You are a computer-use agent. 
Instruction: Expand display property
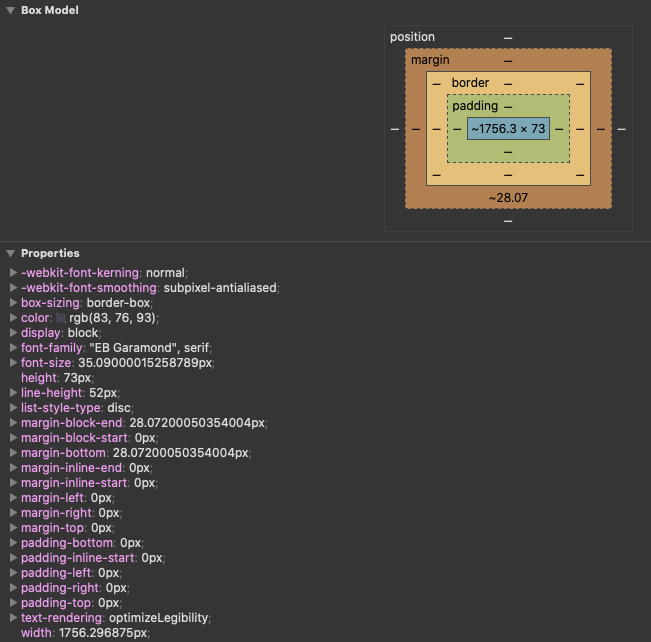13,333
